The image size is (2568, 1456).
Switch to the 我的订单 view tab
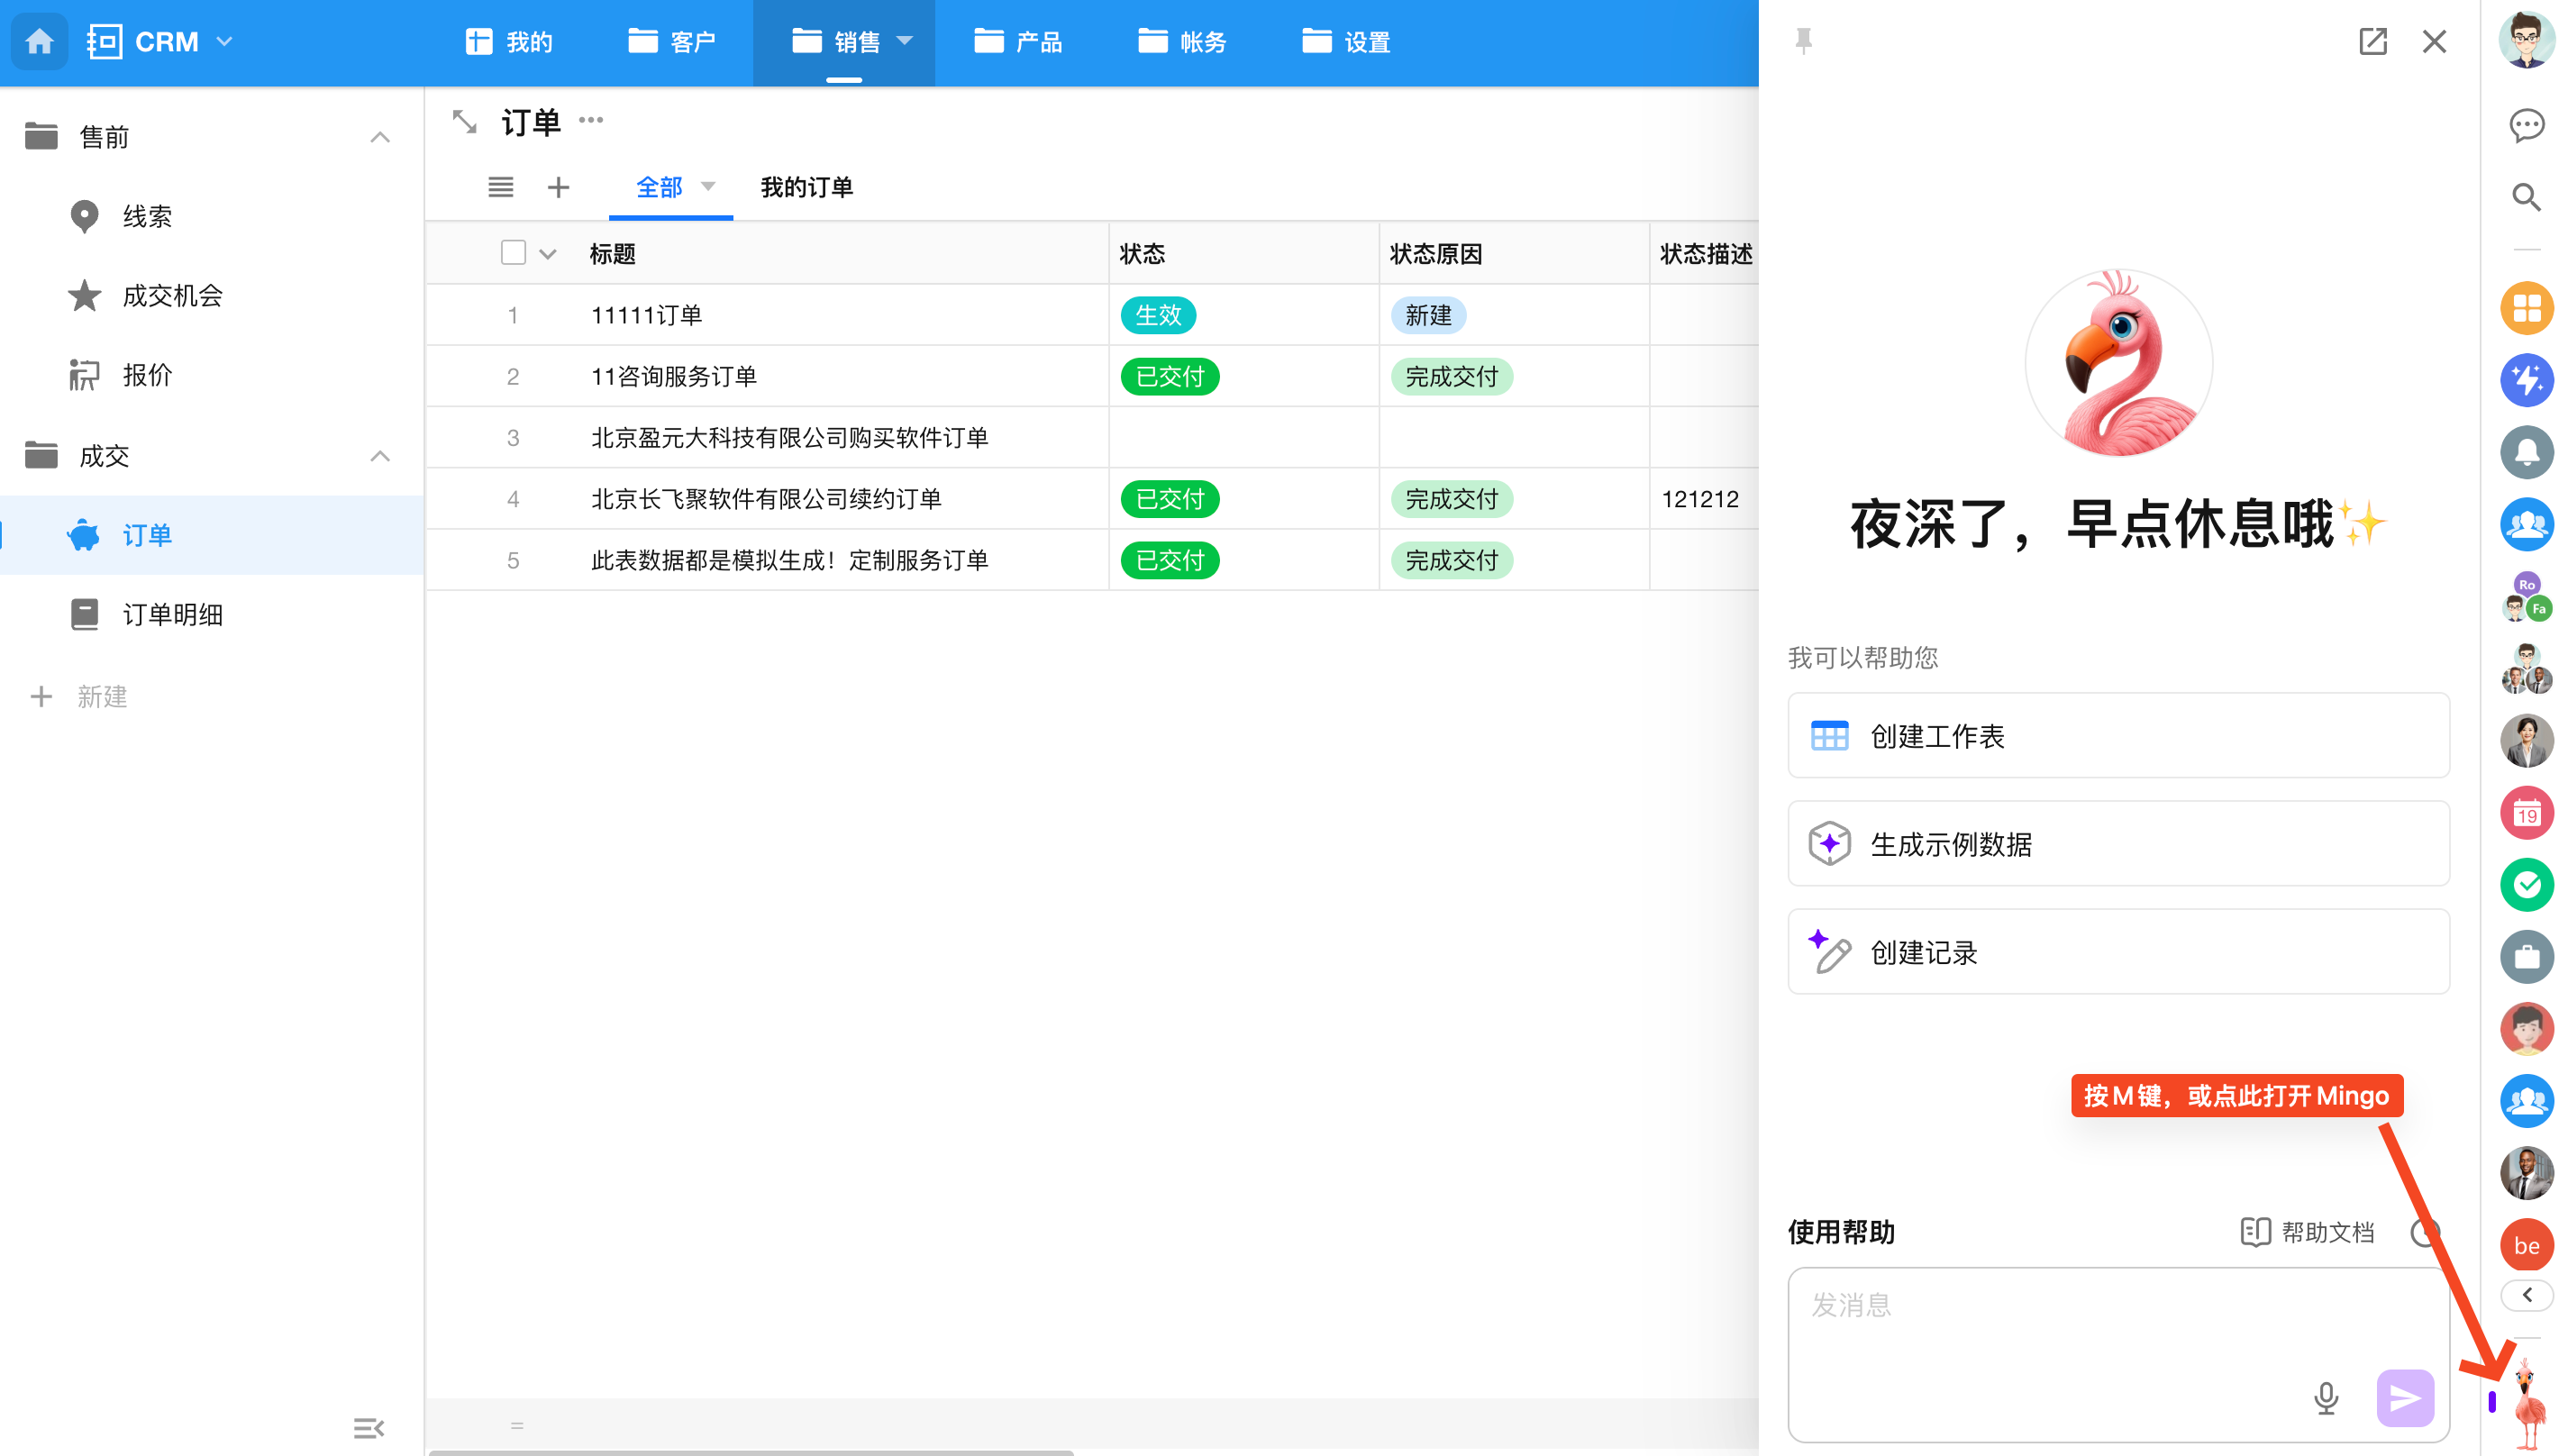pyautogui.click(x=806, y=187)
